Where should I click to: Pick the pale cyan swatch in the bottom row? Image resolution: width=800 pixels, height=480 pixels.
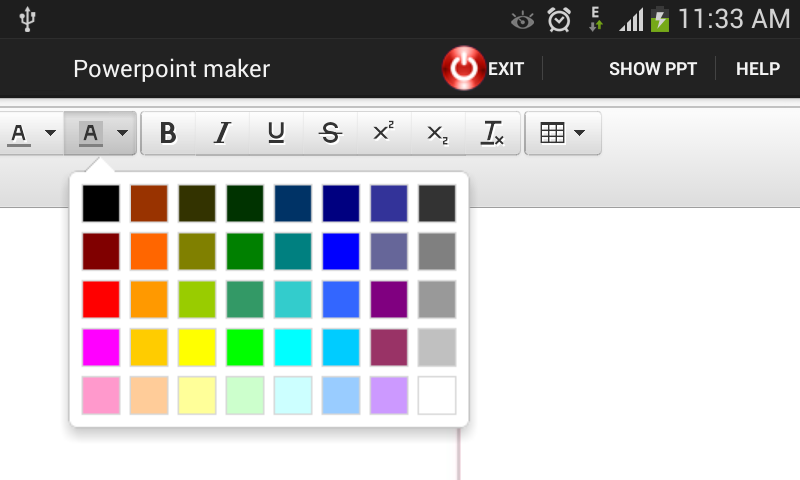(293, 395)
